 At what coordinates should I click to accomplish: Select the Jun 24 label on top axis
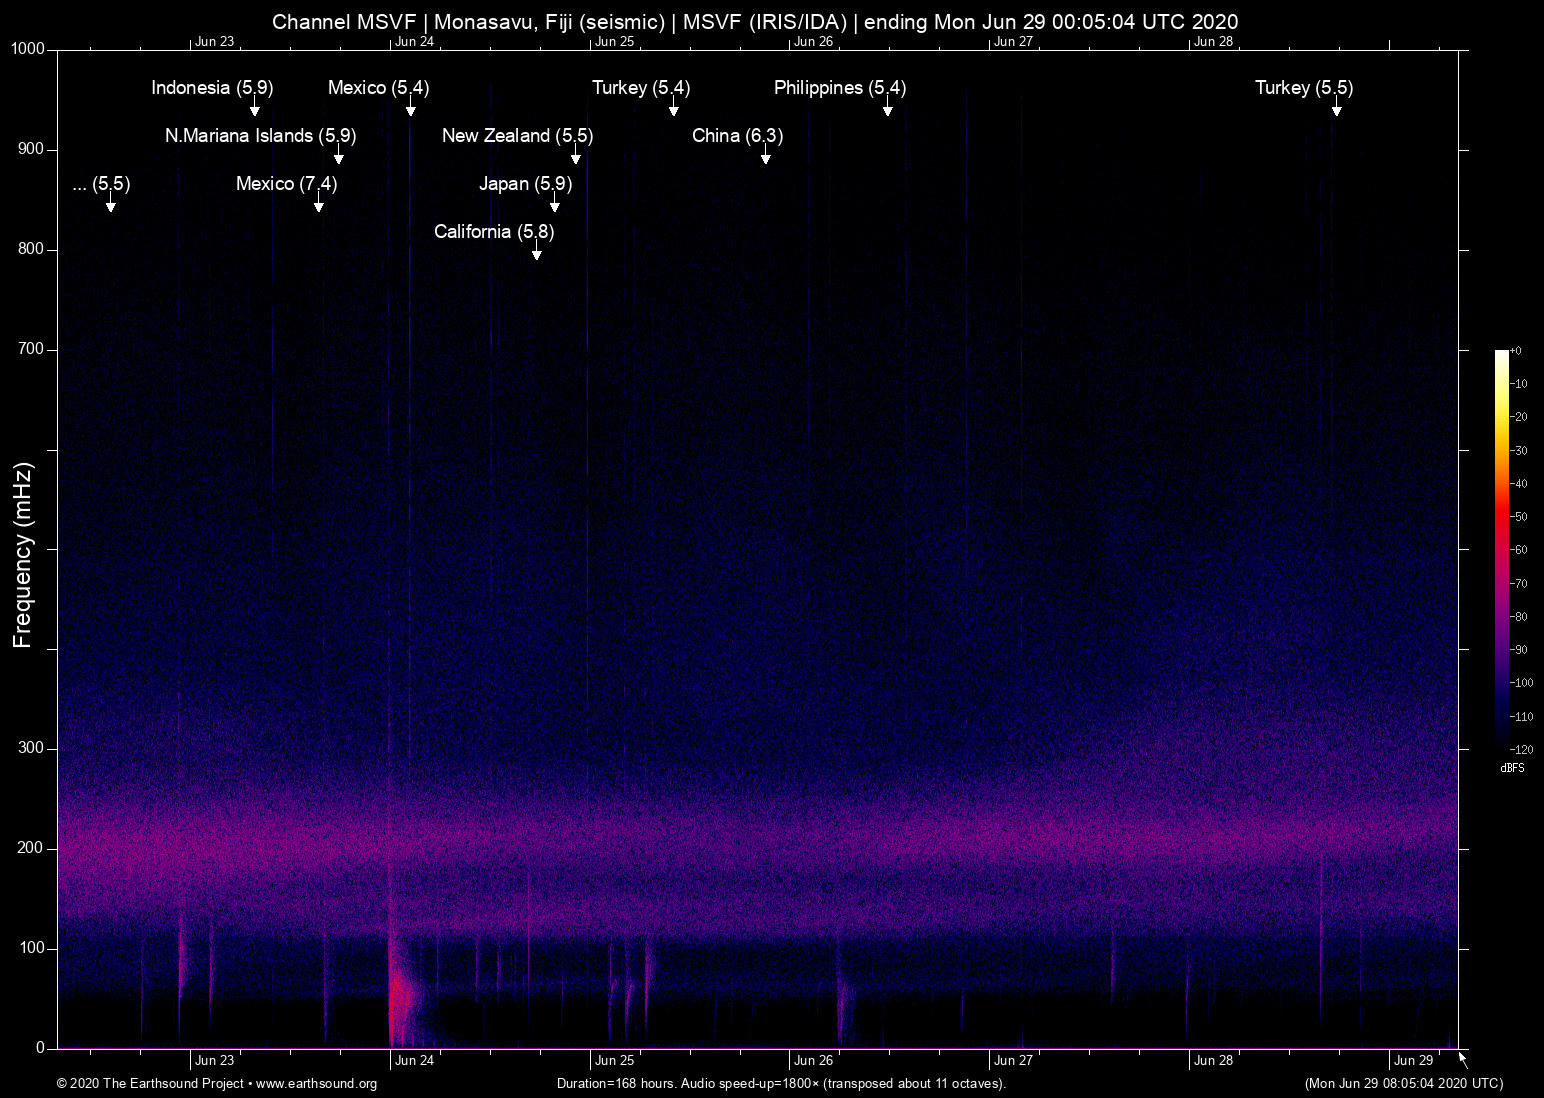click(x=414, y=41)
